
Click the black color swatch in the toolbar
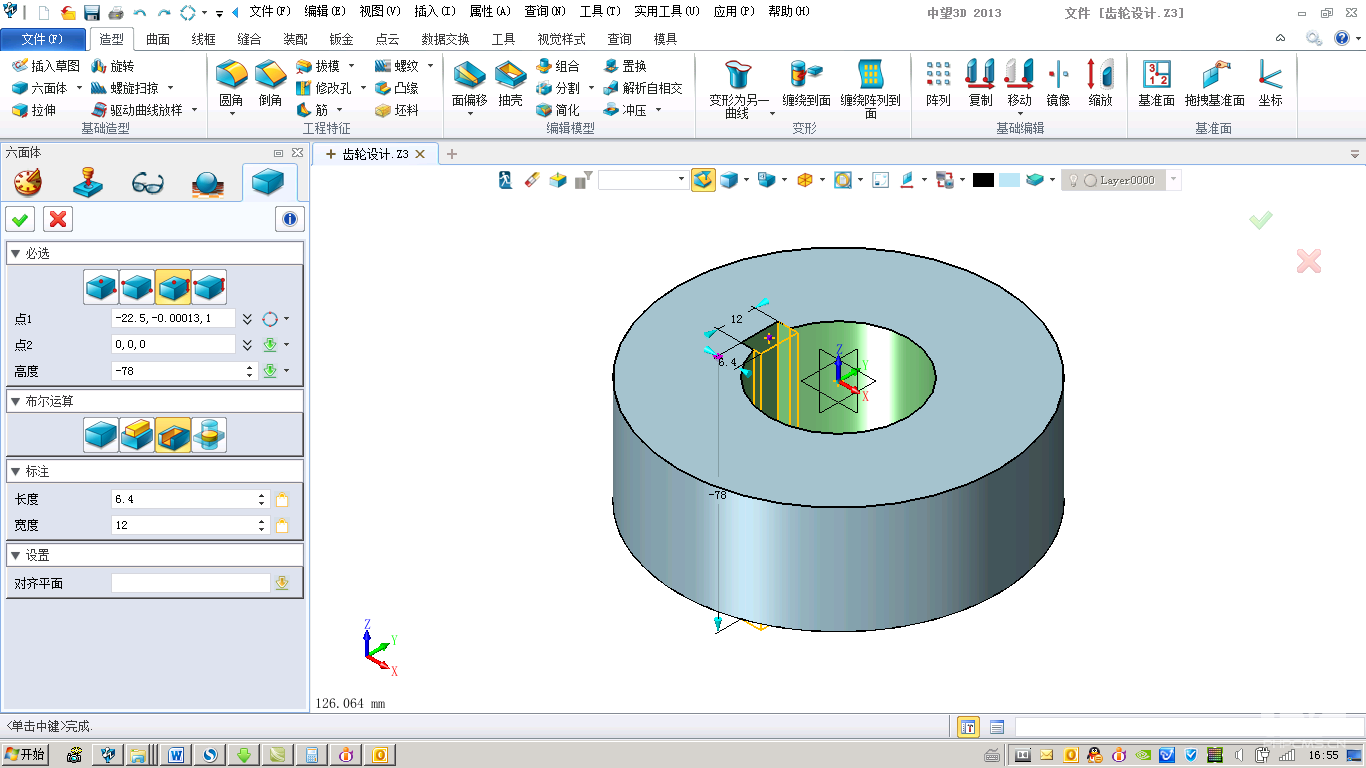983,180
